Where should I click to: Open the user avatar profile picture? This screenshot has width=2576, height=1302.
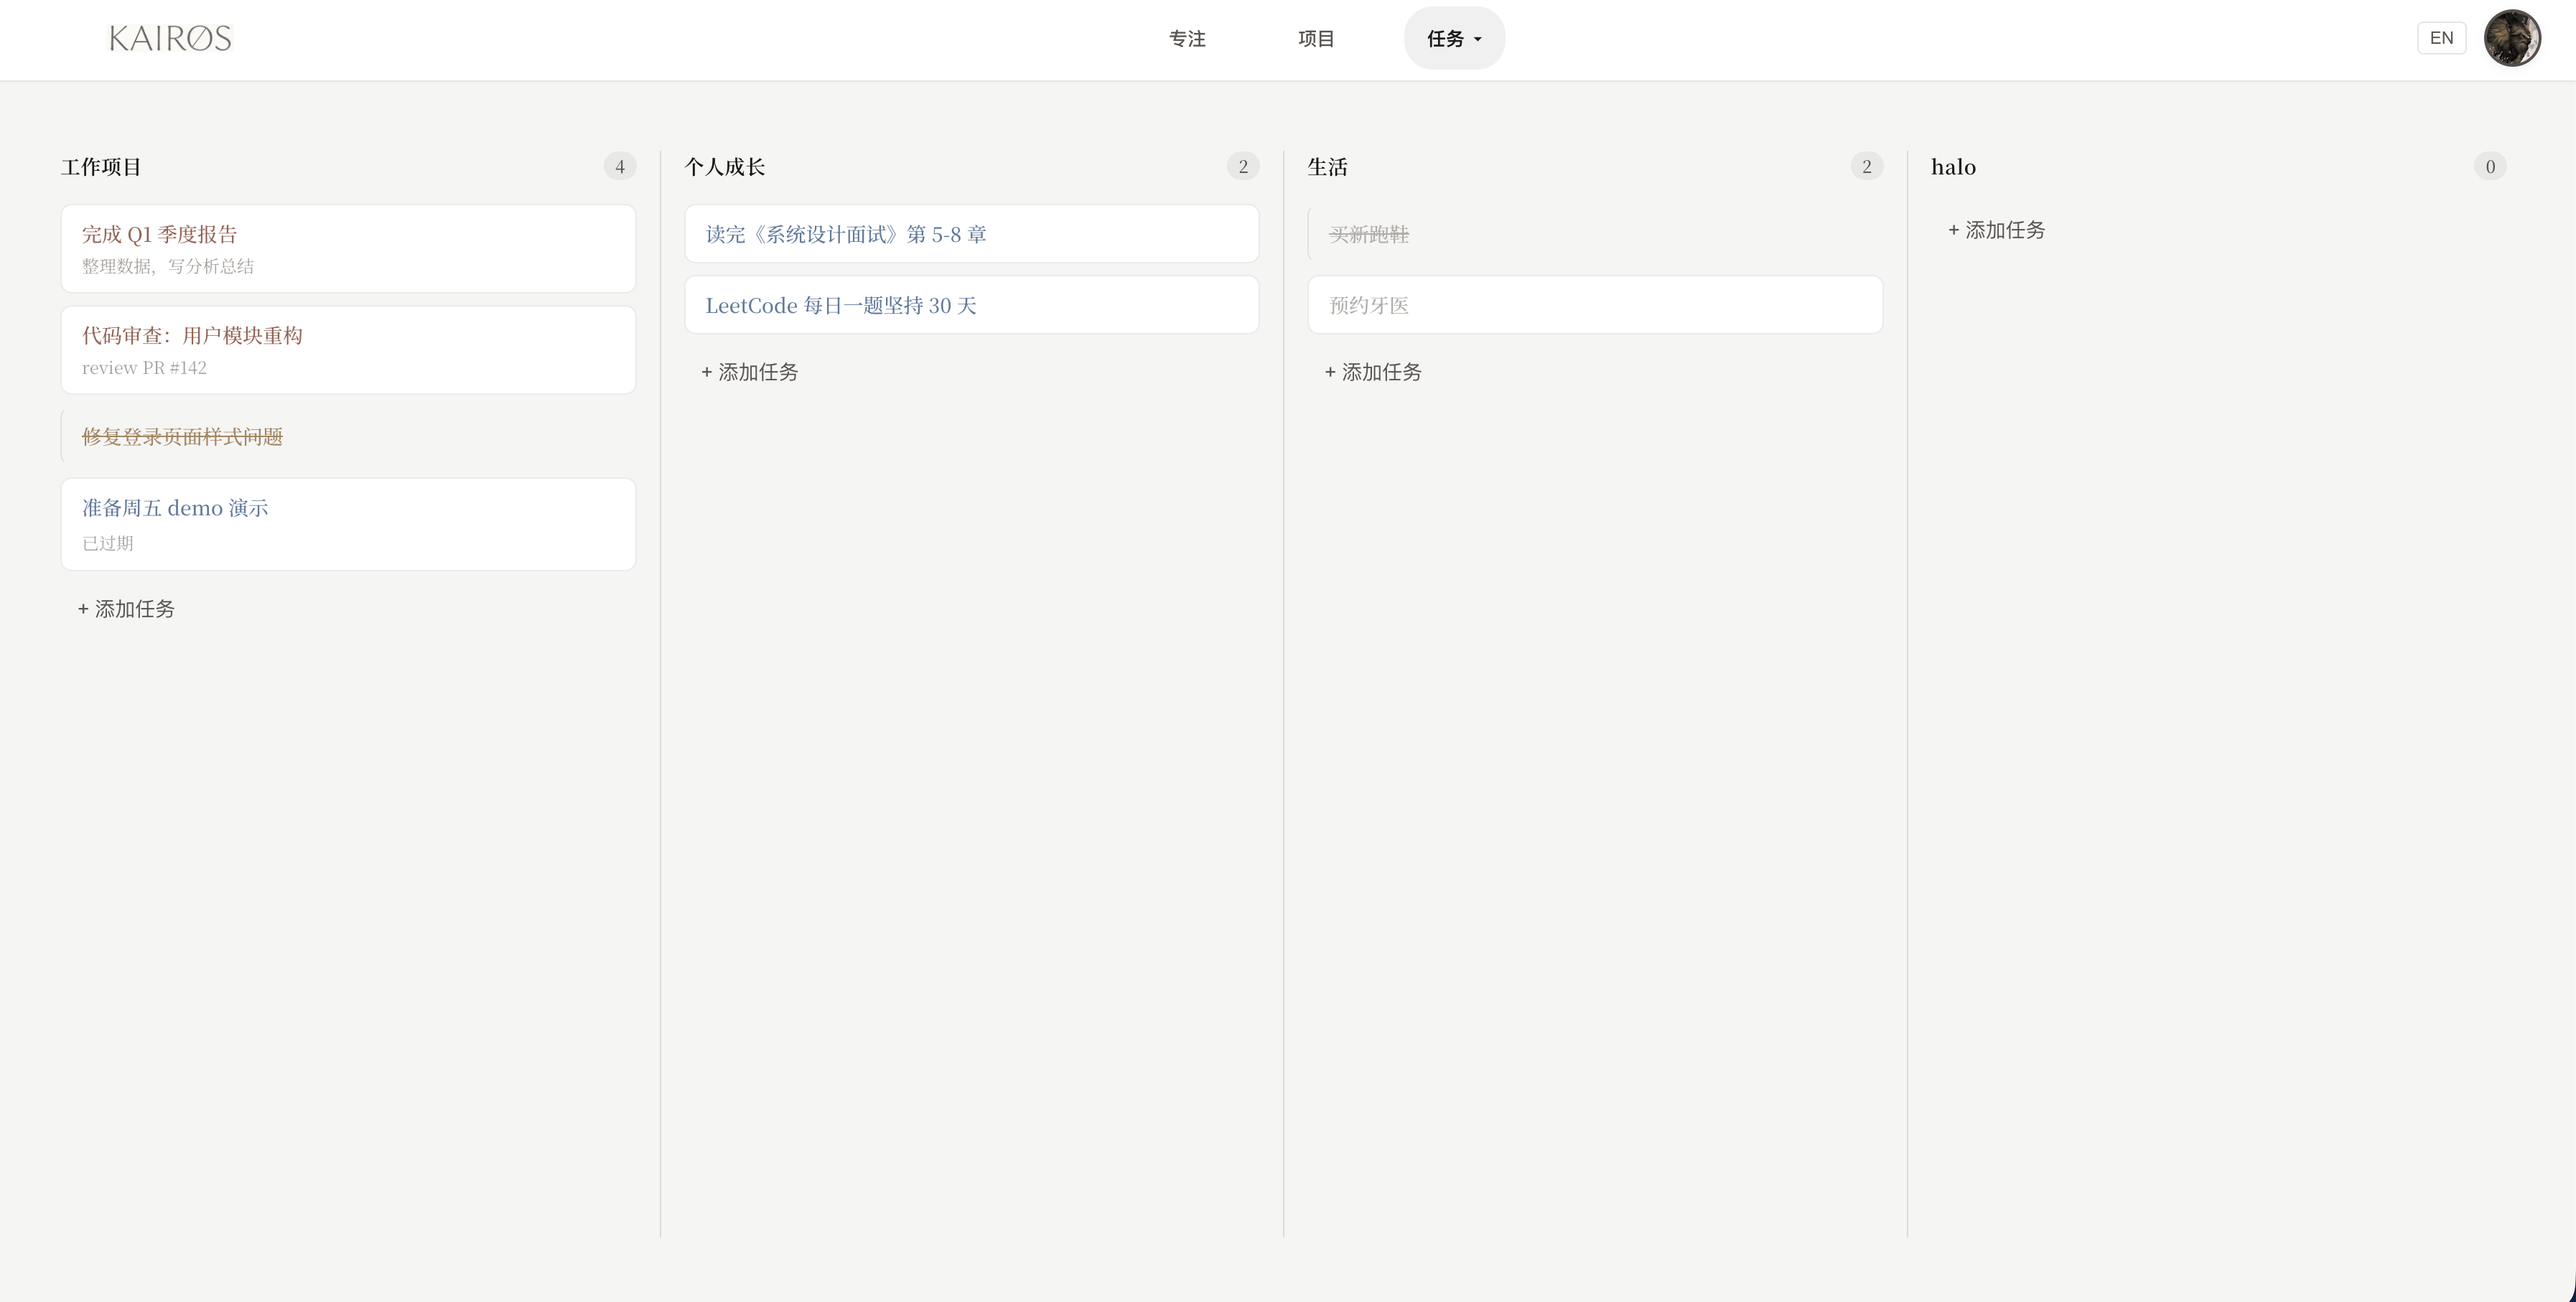click(x=2512, y=38)
